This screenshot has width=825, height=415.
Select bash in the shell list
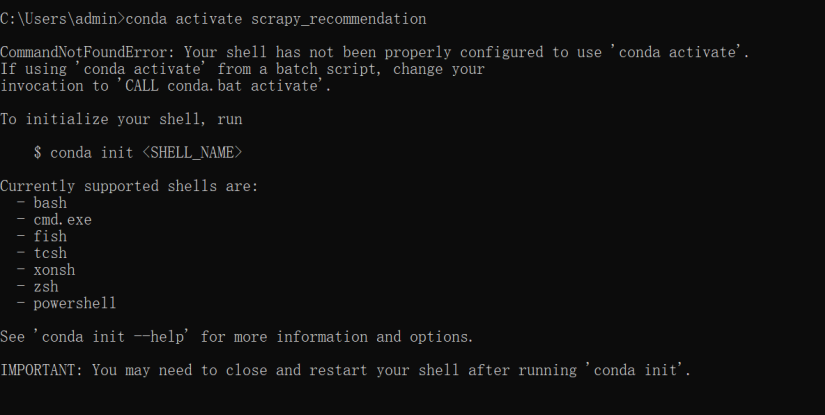[x=50, y=203]
